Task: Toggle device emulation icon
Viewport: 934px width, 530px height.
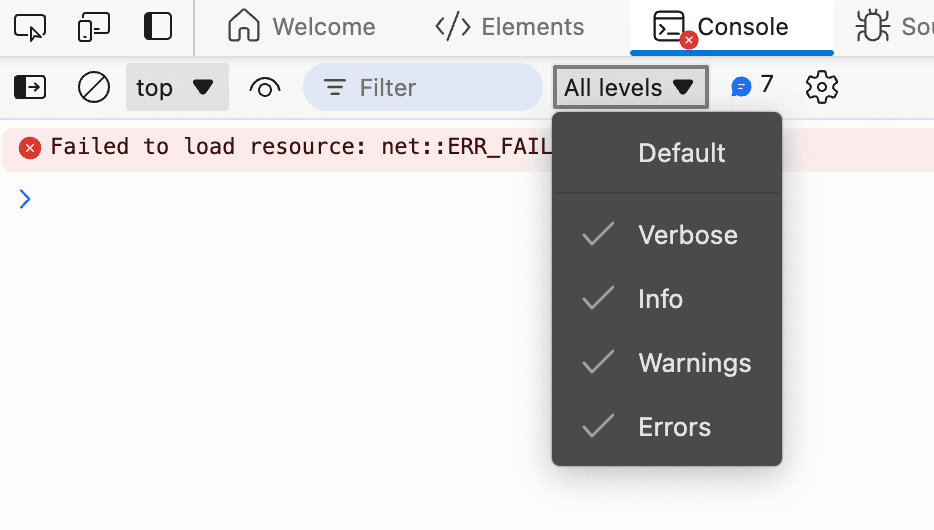Action: pyautogui.click(x=94, y=27)
